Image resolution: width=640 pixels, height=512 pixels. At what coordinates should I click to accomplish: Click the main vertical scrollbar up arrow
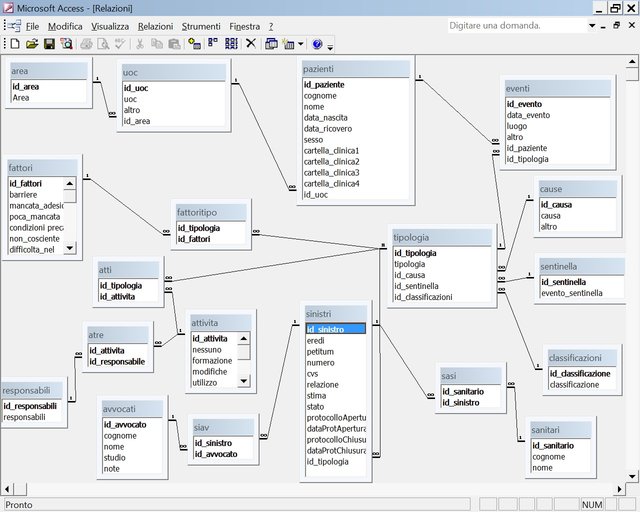click(632, 62)
